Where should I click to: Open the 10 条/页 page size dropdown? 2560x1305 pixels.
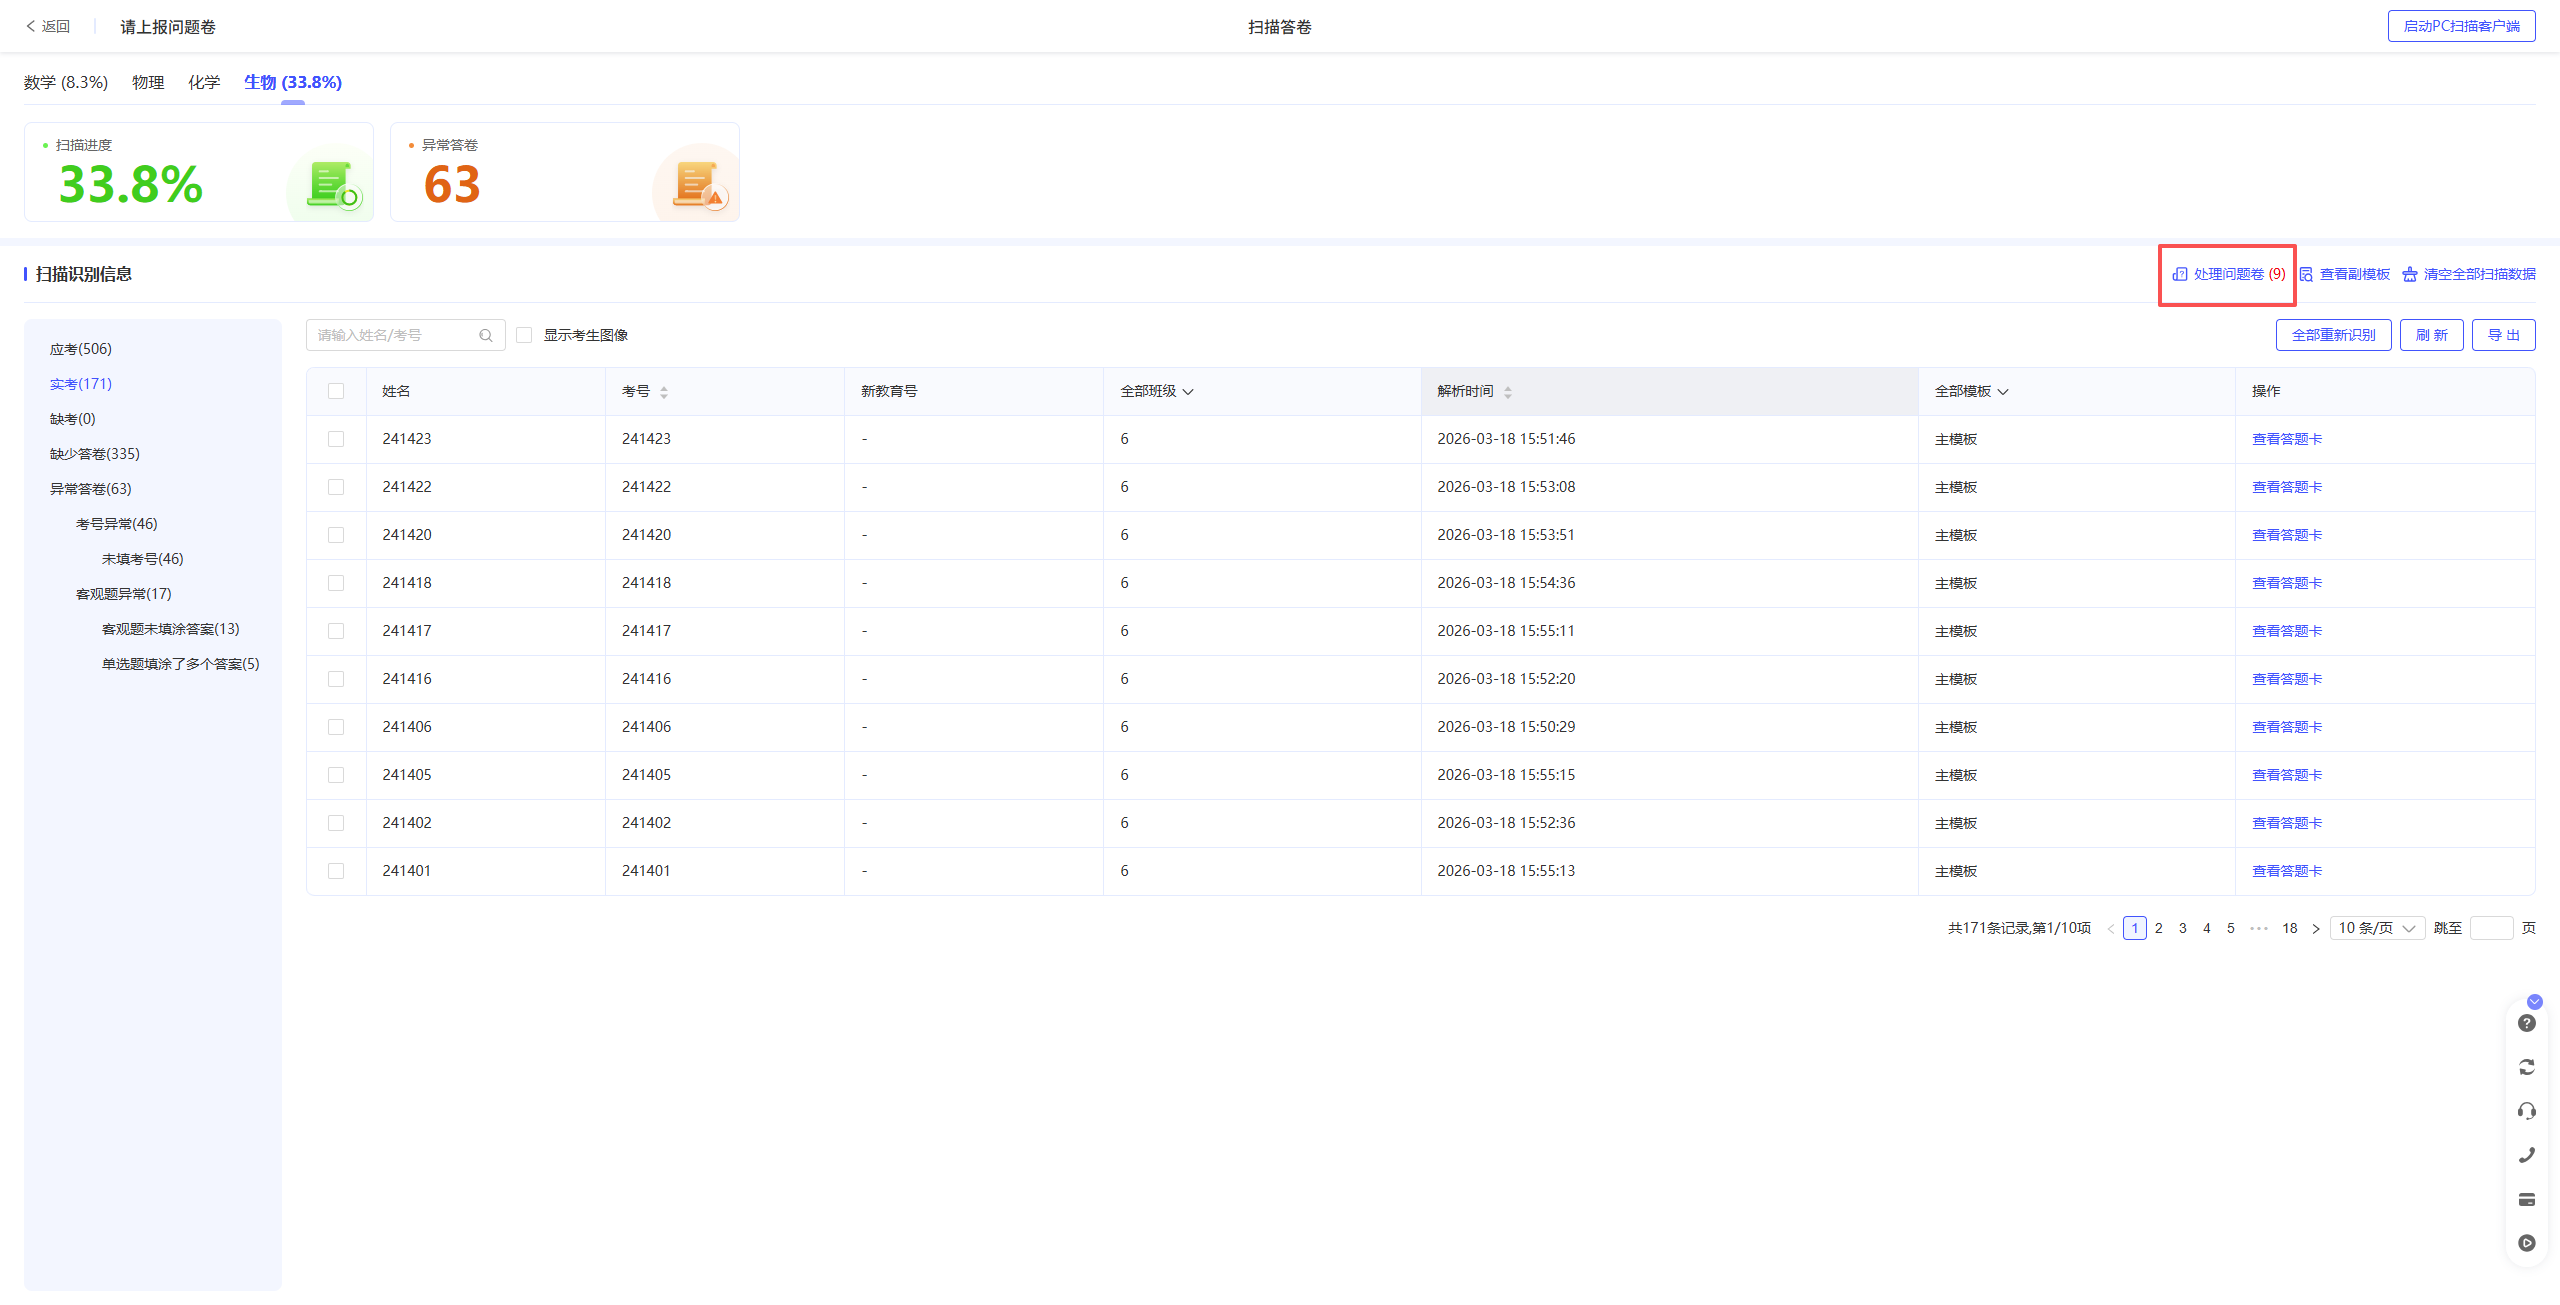click(x=2376, y=928)
